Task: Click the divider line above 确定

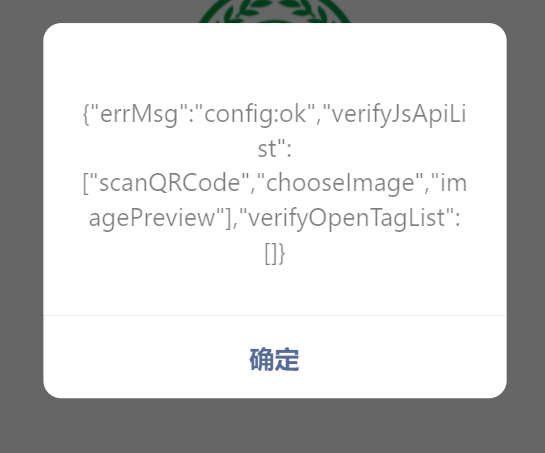Action: click(275, 316)
